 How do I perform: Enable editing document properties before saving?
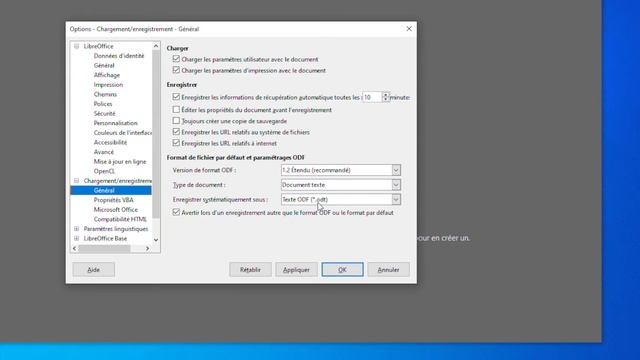(x=176, y=110)
